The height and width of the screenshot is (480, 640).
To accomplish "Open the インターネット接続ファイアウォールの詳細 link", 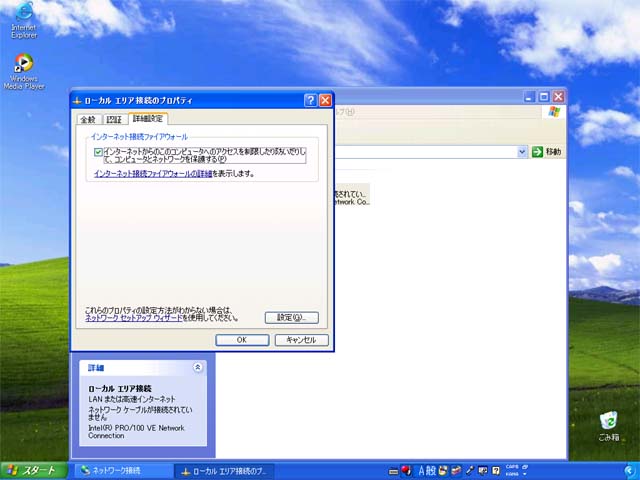I will click(153, 174).
